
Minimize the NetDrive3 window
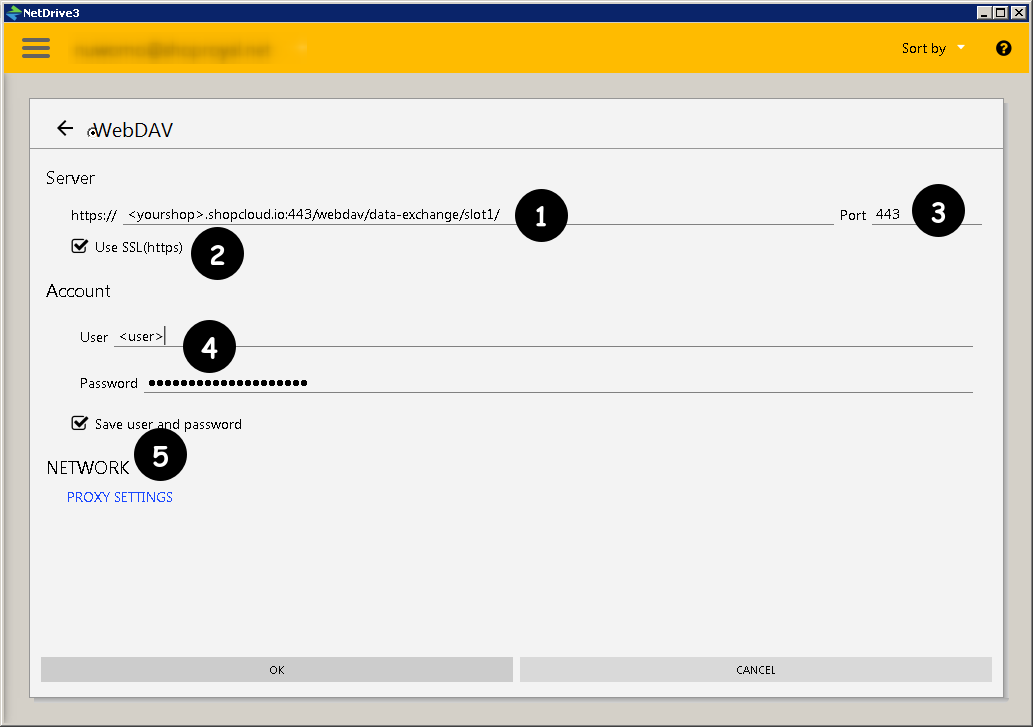point(985,12)
